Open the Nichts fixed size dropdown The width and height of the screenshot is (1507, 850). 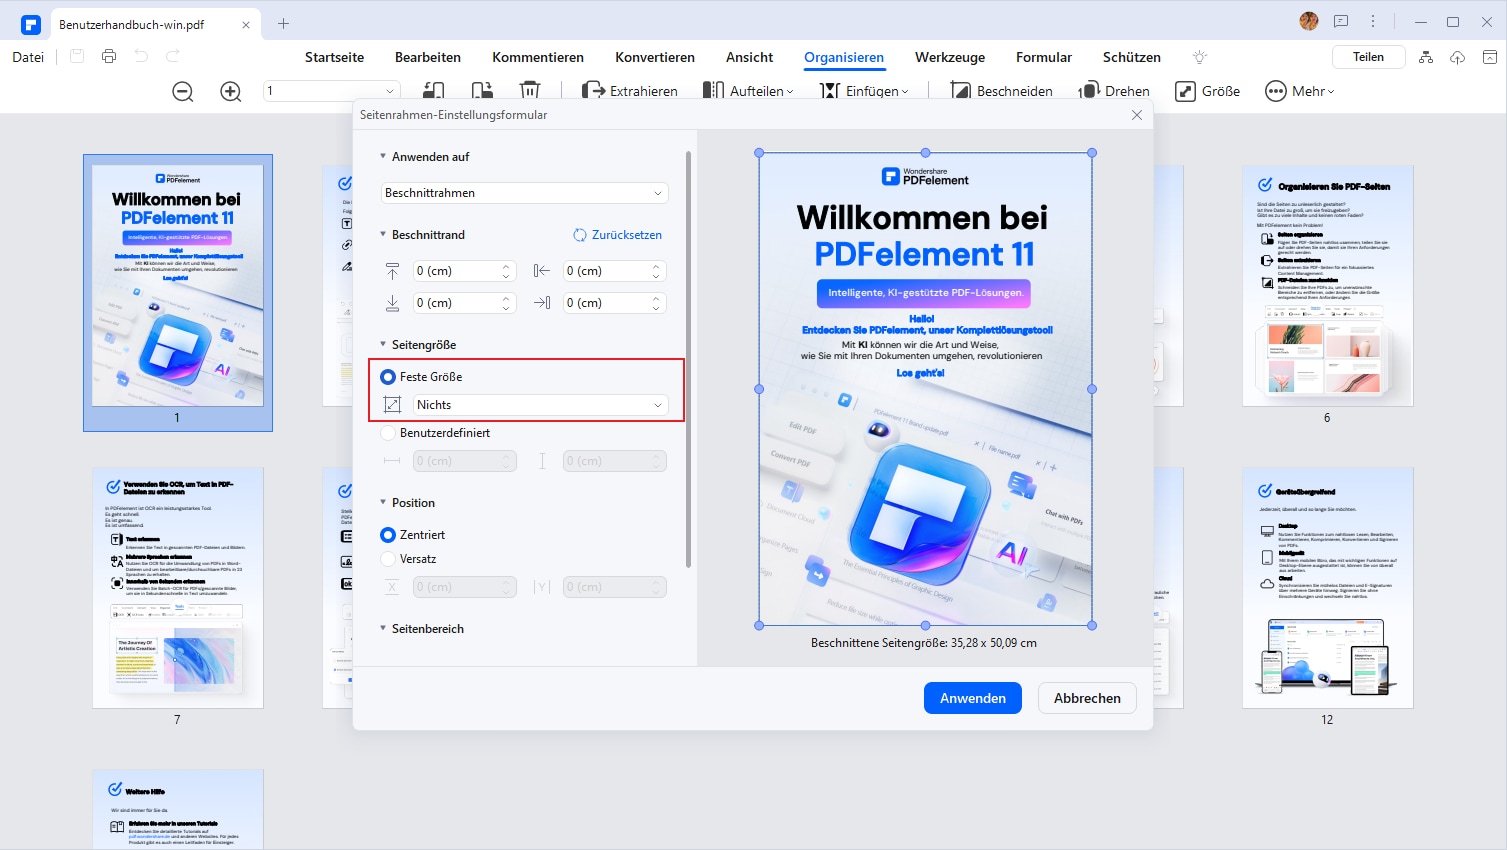tap(540, 405)
